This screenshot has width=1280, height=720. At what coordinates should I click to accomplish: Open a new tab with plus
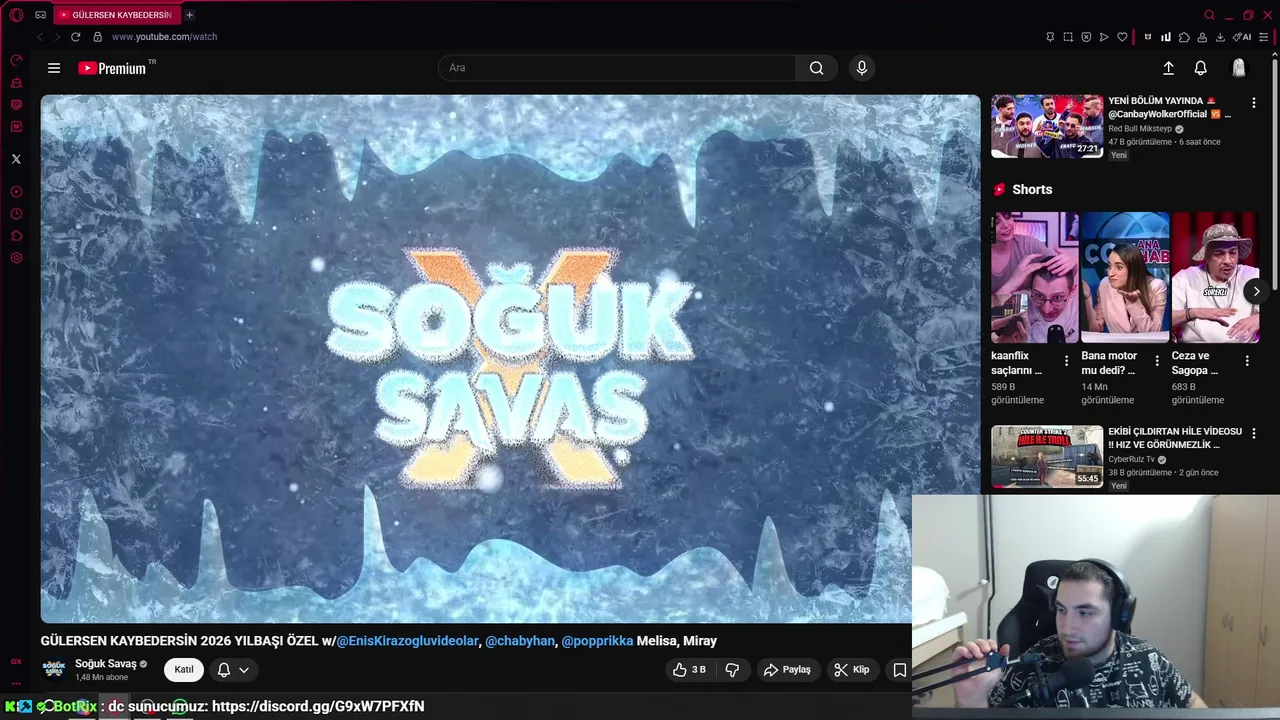[x=189, y=15]
